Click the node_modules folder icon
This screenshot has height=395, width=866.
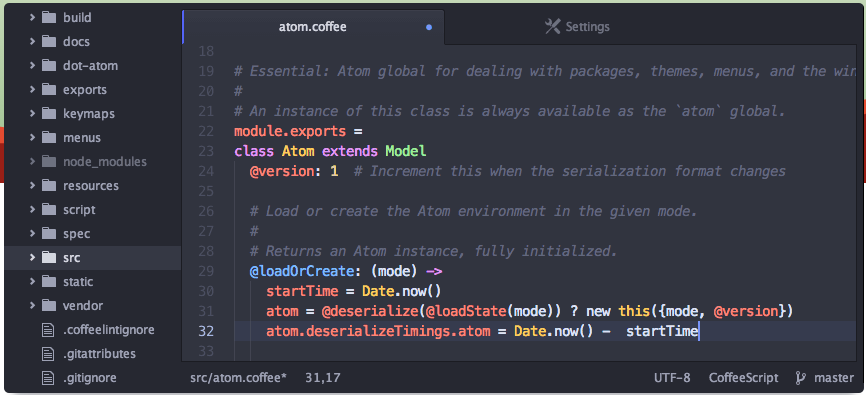tap(49, 162)
